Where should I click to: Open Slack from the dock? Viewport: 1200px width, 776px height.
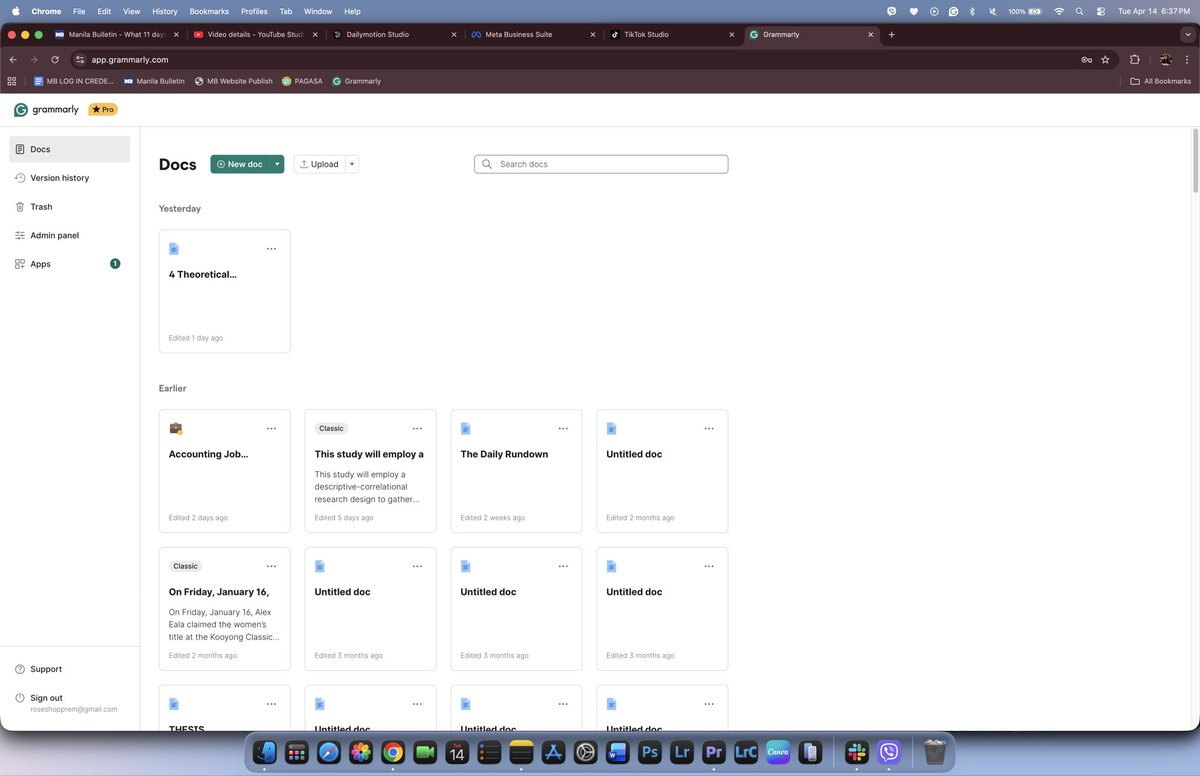click(857, 751)
